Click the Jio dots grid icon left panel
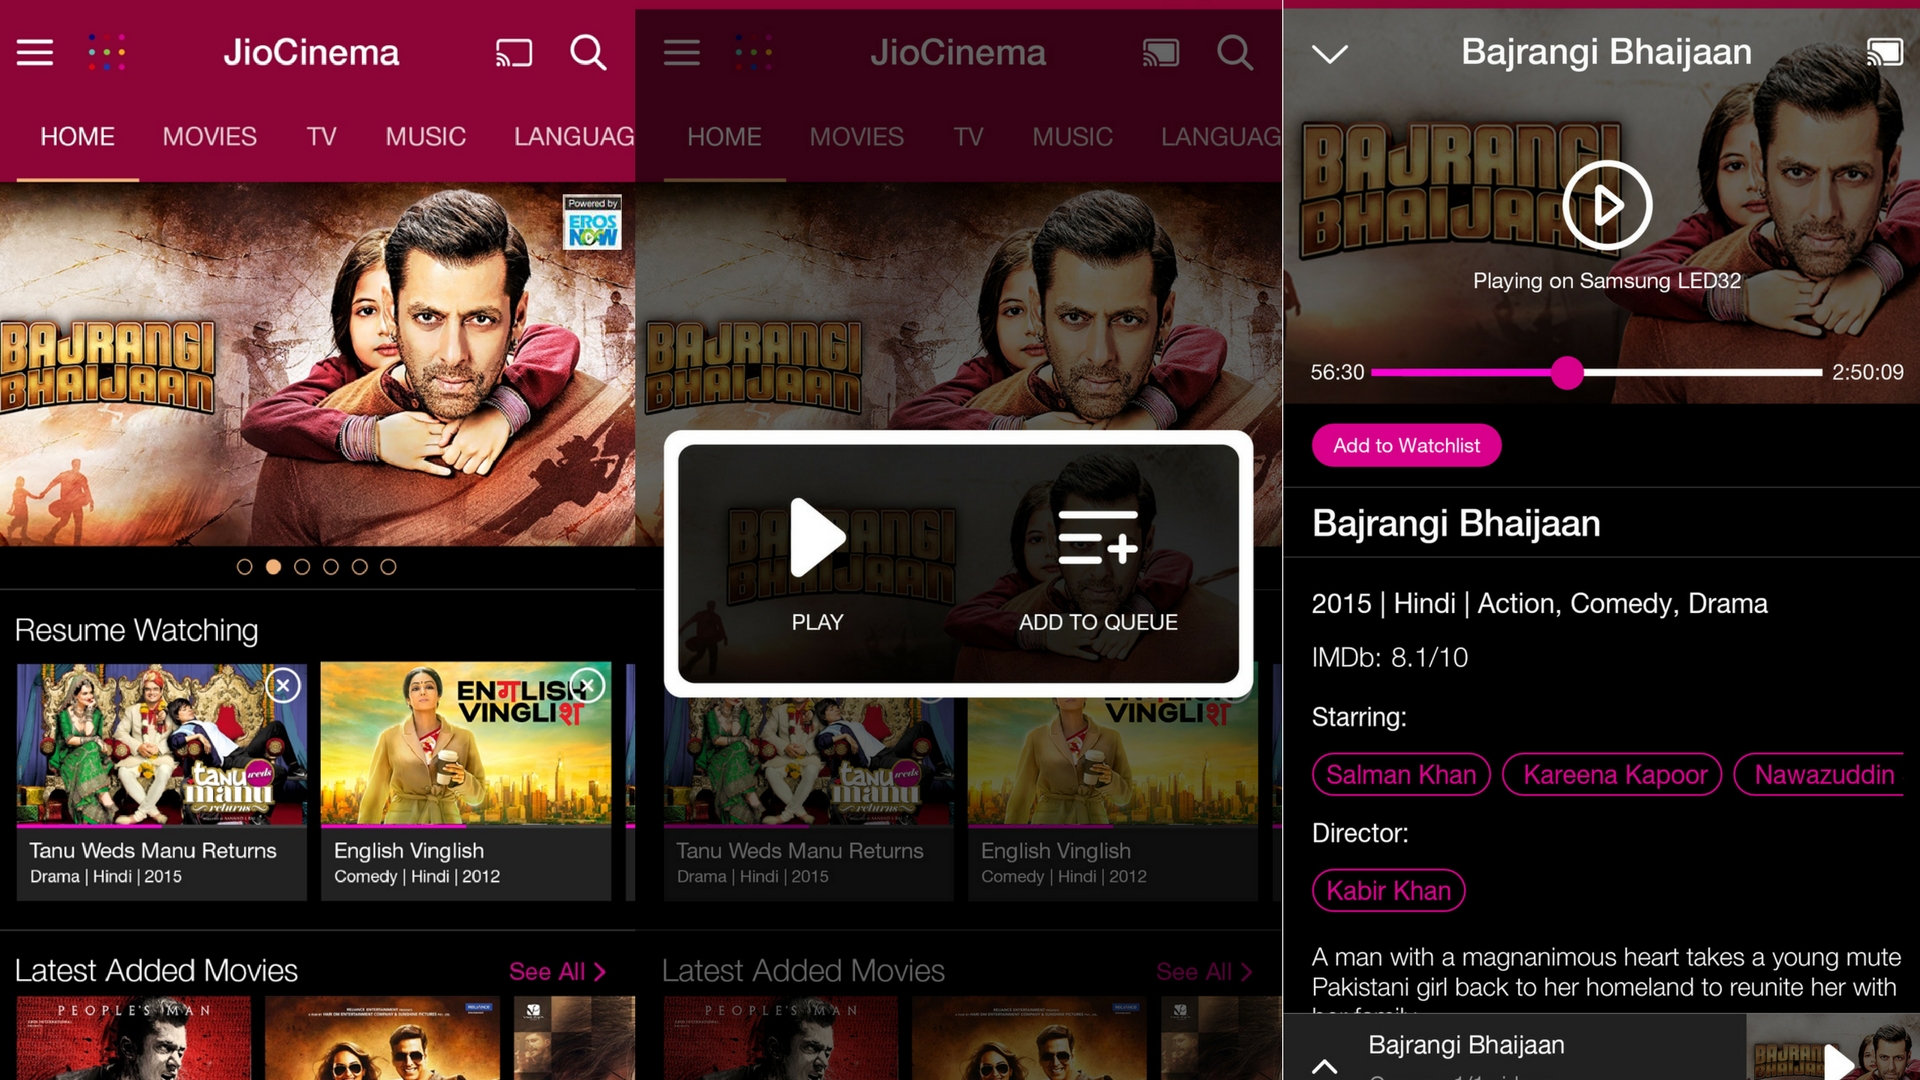Viewport: 1920px width, 1080px height. click(x=105, y=51)
